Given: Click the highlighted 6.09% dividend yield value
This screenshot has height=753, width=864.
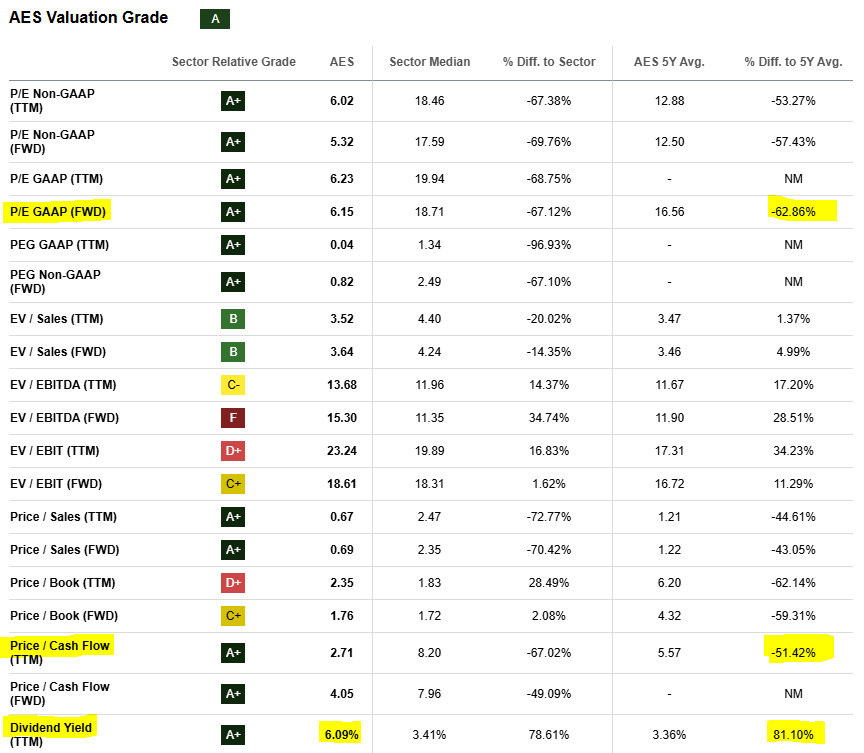Looking at the screenshot, I should click(342, 735).
